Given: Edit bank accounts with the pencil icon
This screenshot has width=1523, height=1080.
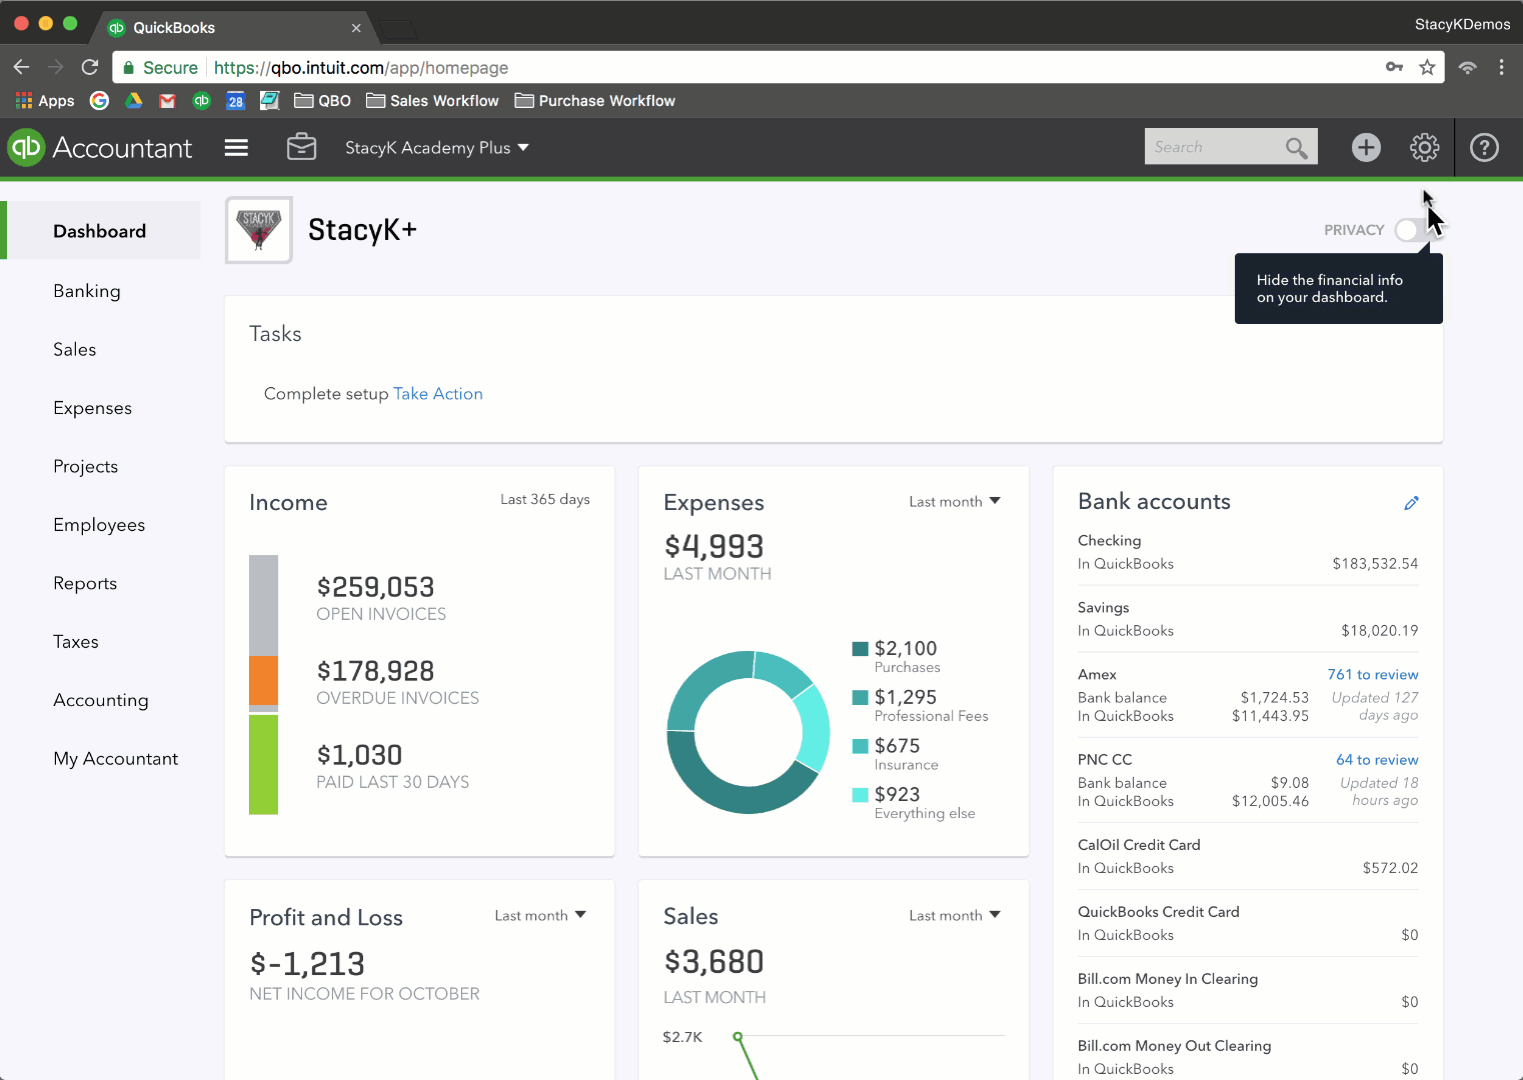Looking at the screenshot, I should coord(1411,503).
